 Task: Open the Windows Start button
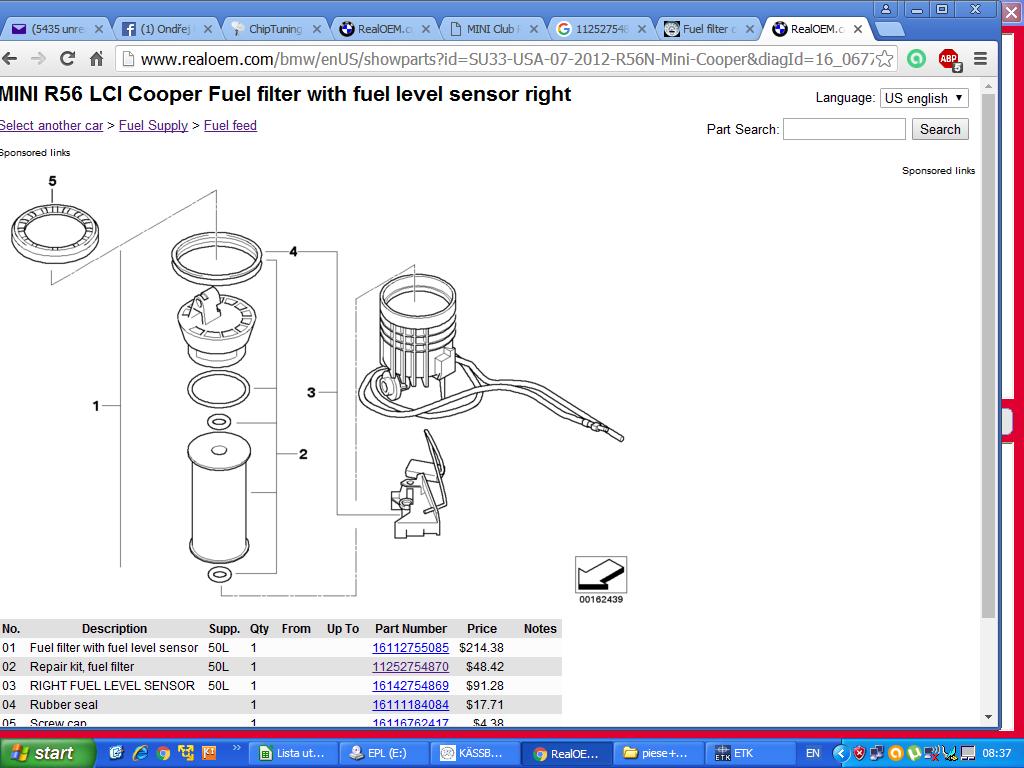45,753
